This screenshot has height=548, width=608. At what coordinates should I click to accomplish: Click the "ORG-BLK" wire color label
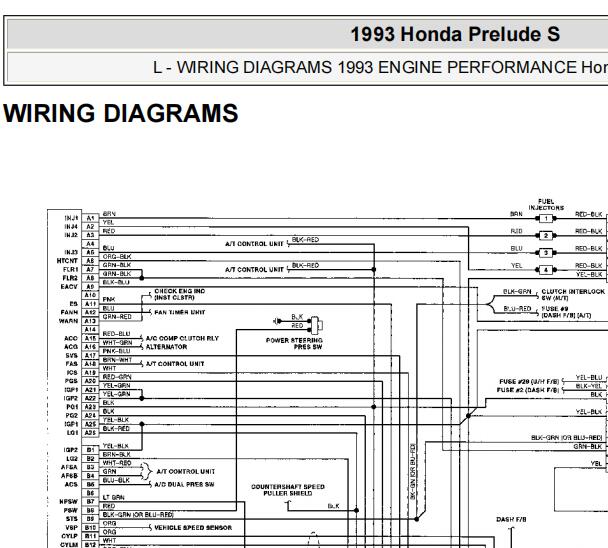point(117,257)
